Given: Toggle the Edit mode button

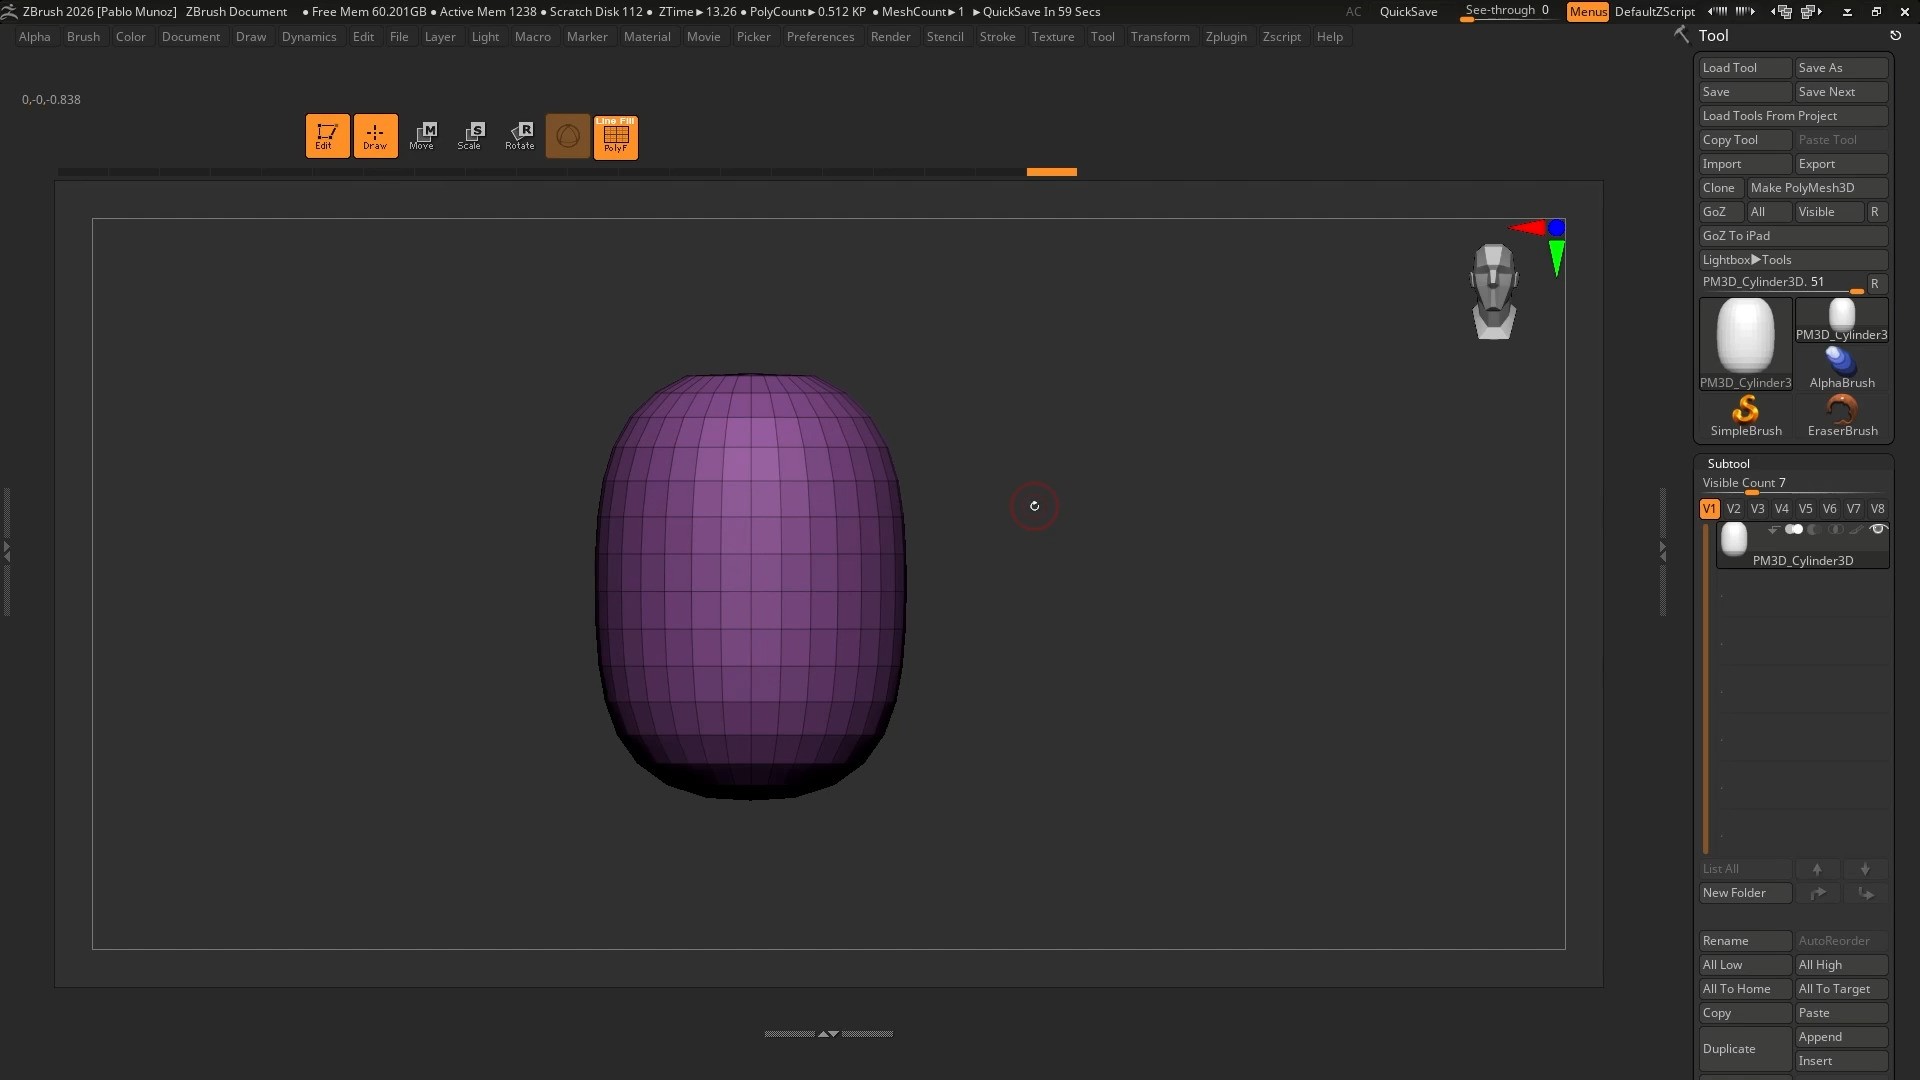Looking at the screenshot, I should point(327,136).
